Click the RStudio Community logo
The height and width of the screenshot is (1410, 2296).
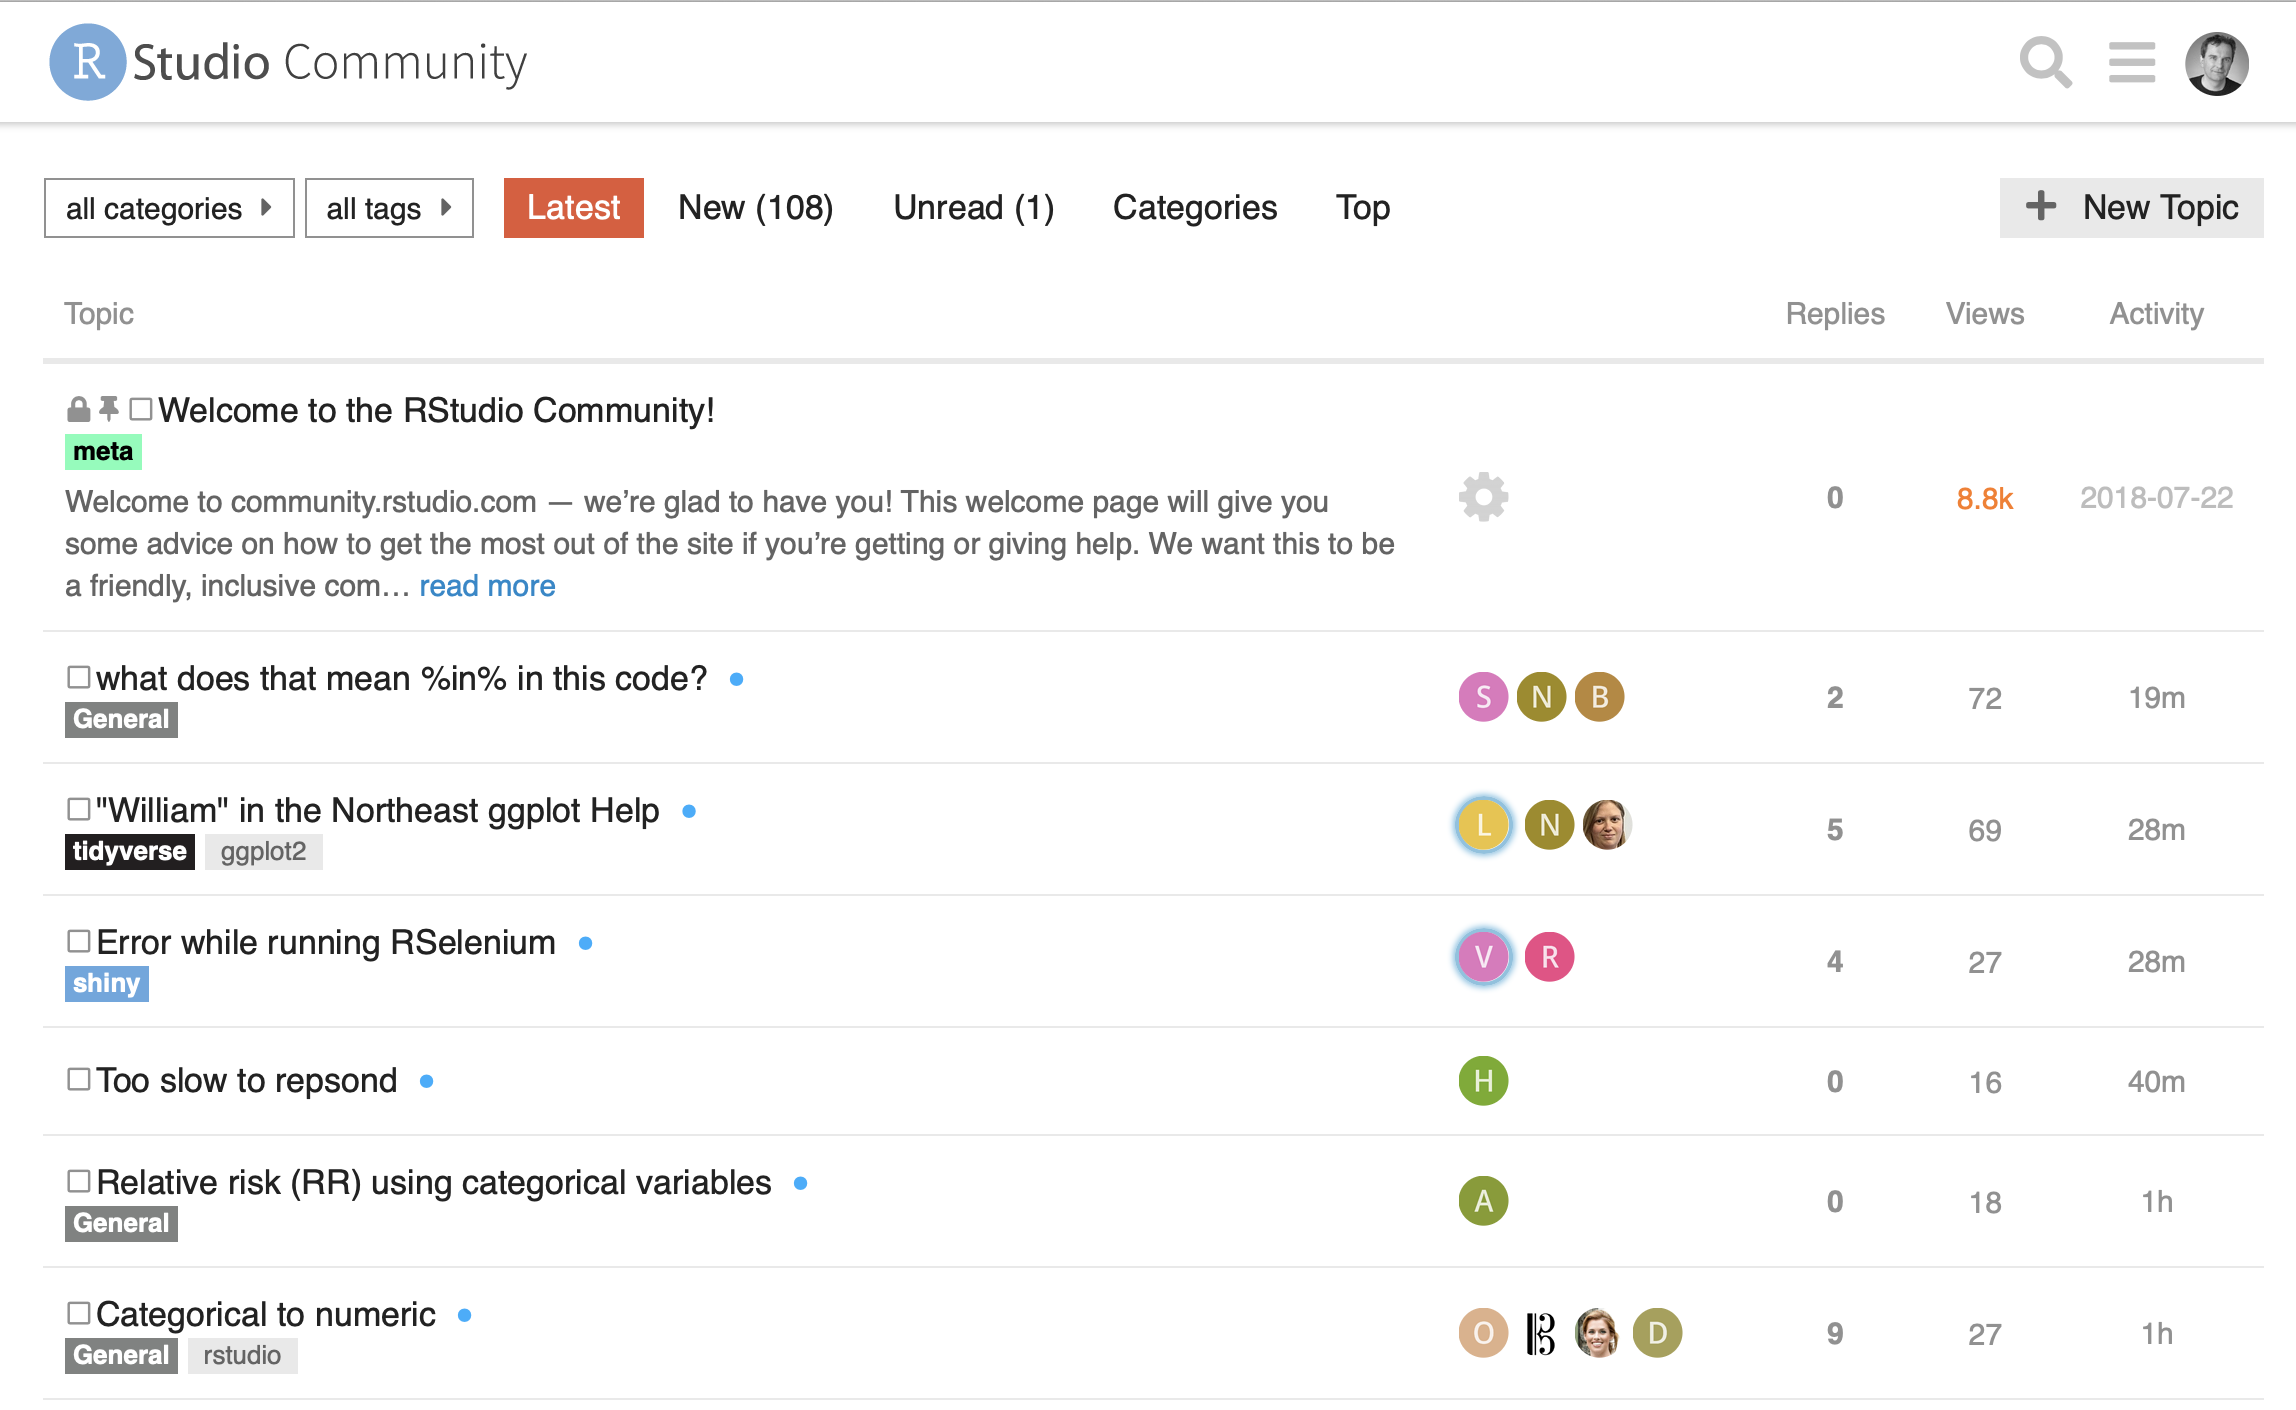(288, 62)
